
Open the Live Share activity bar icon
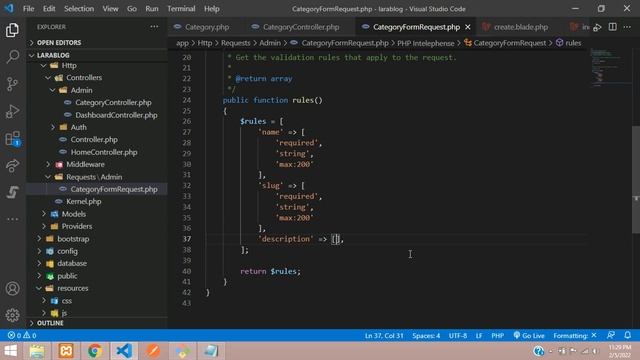pos(12,165)
